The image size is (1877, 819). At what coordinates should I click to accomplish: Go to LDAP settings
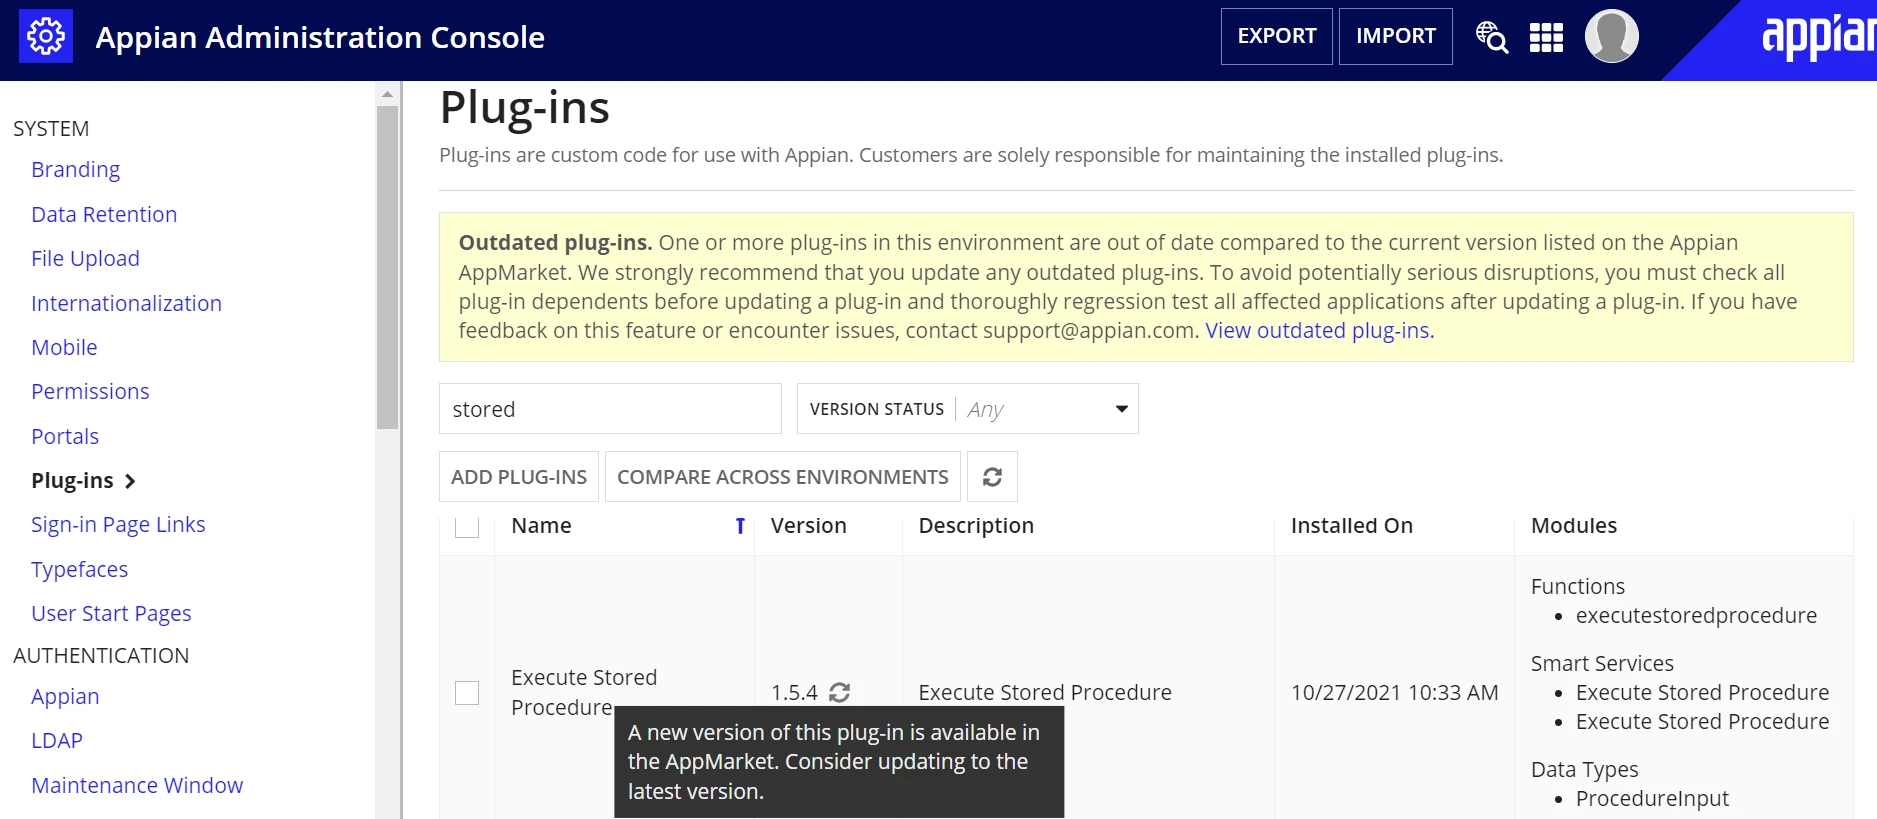pos(57,741)
